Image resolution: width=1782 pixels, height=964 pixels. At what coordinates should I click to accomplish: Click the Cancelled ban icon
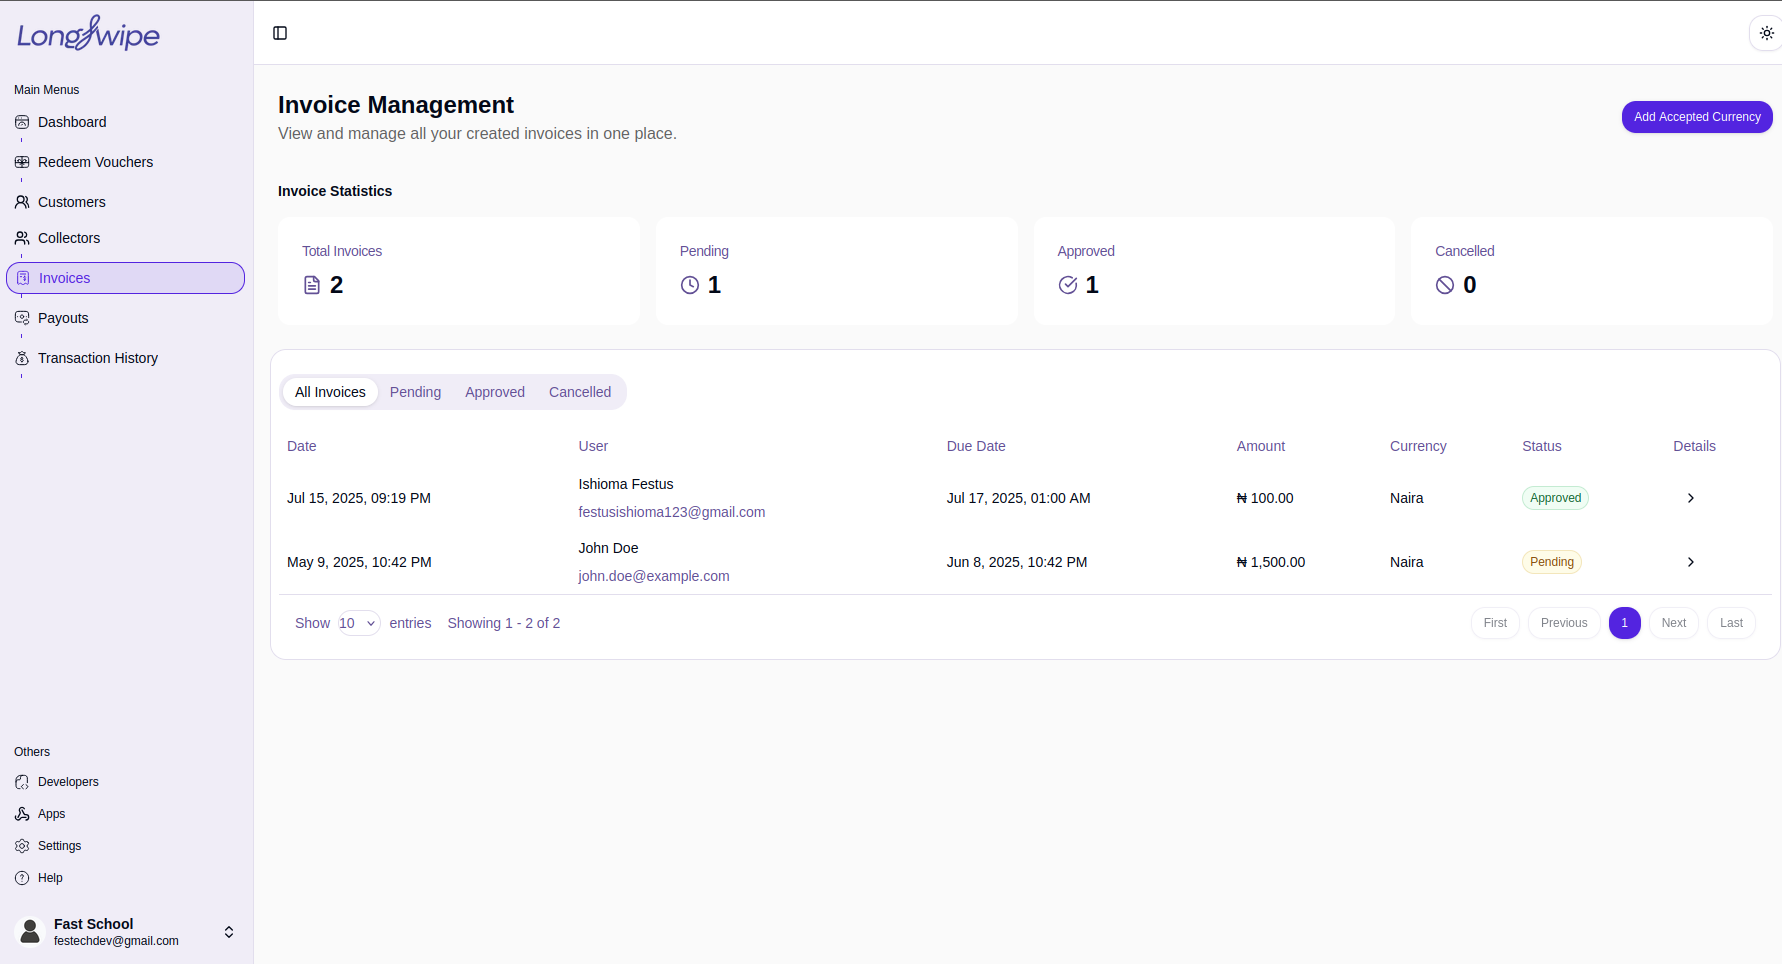coord(1445,285)
